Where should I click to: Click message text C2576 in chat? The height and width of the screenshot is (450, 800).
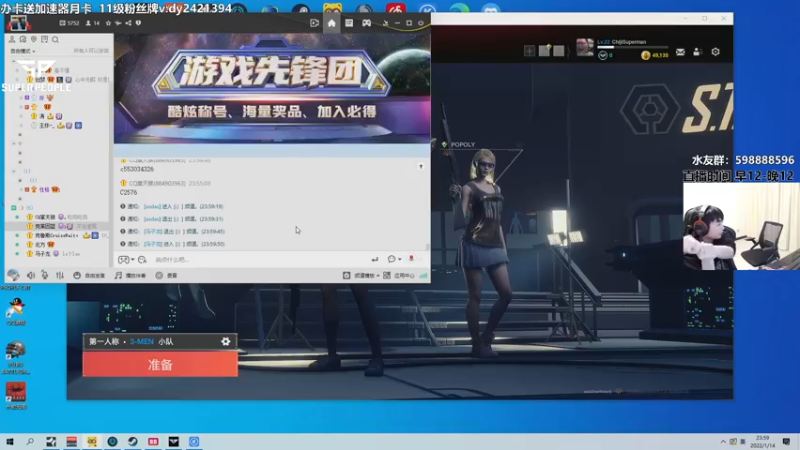[x=128, y=192]
